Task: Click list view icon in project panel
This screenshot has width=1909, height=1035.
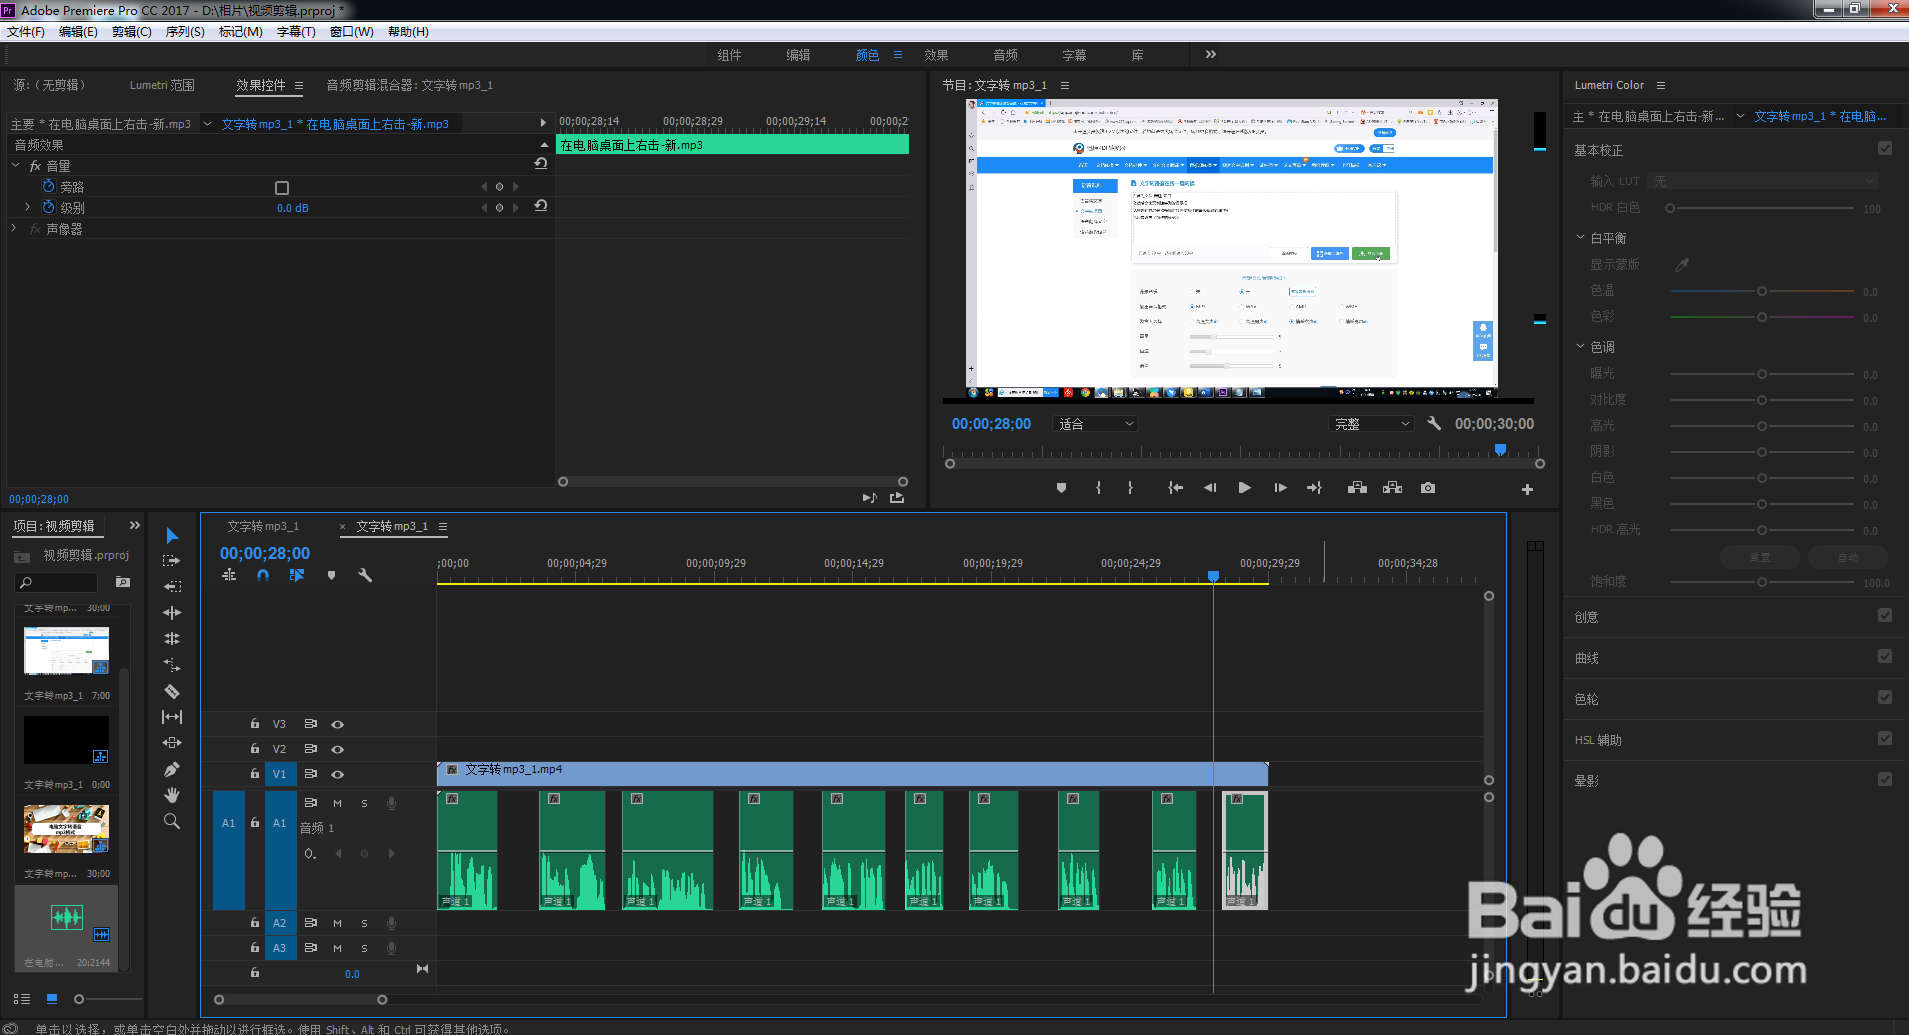Action: [x=22, y=998]
